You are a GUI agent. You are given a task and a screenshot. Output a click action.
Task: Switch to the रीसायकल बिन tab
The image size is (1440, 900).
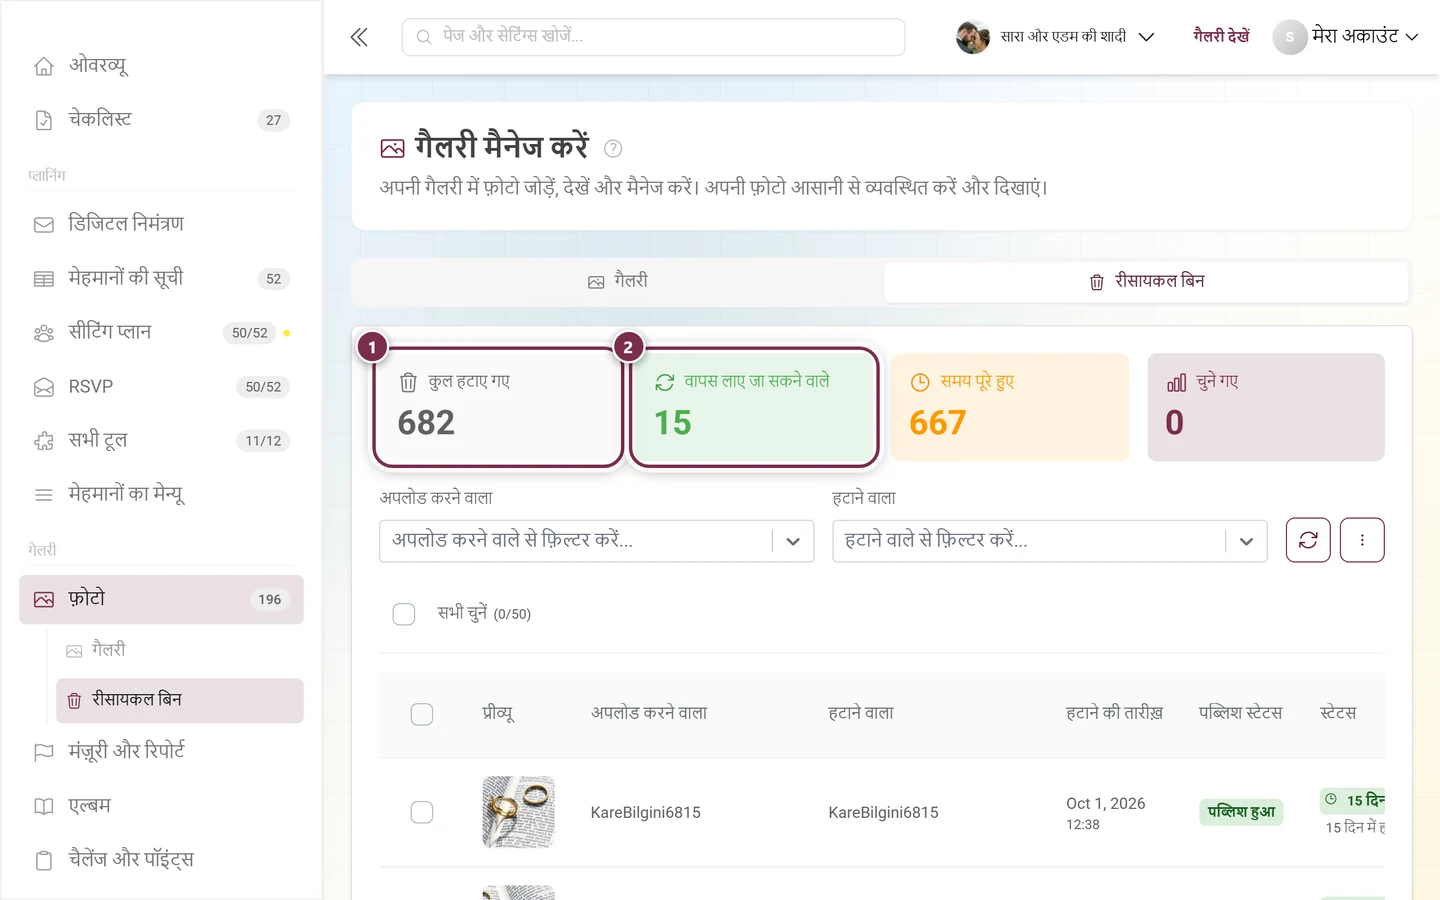point(1146,282)
